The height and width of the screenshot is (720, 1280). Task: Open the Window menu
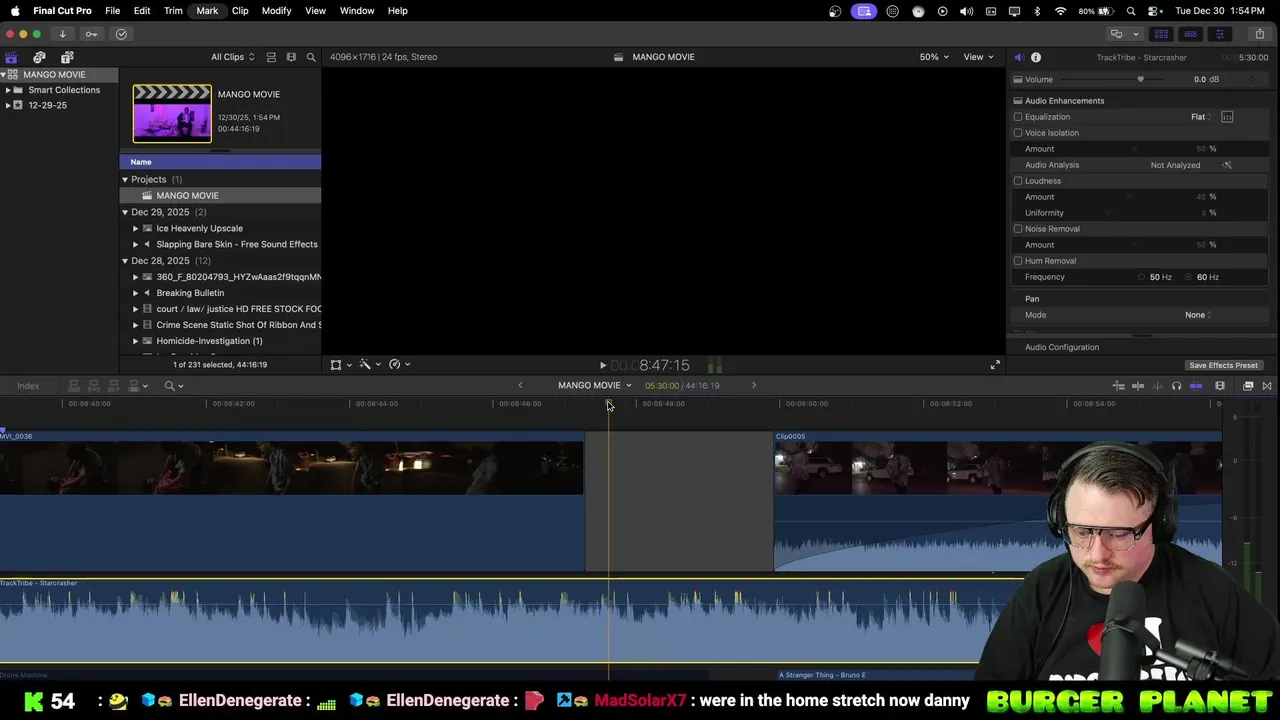coord(357,11)
